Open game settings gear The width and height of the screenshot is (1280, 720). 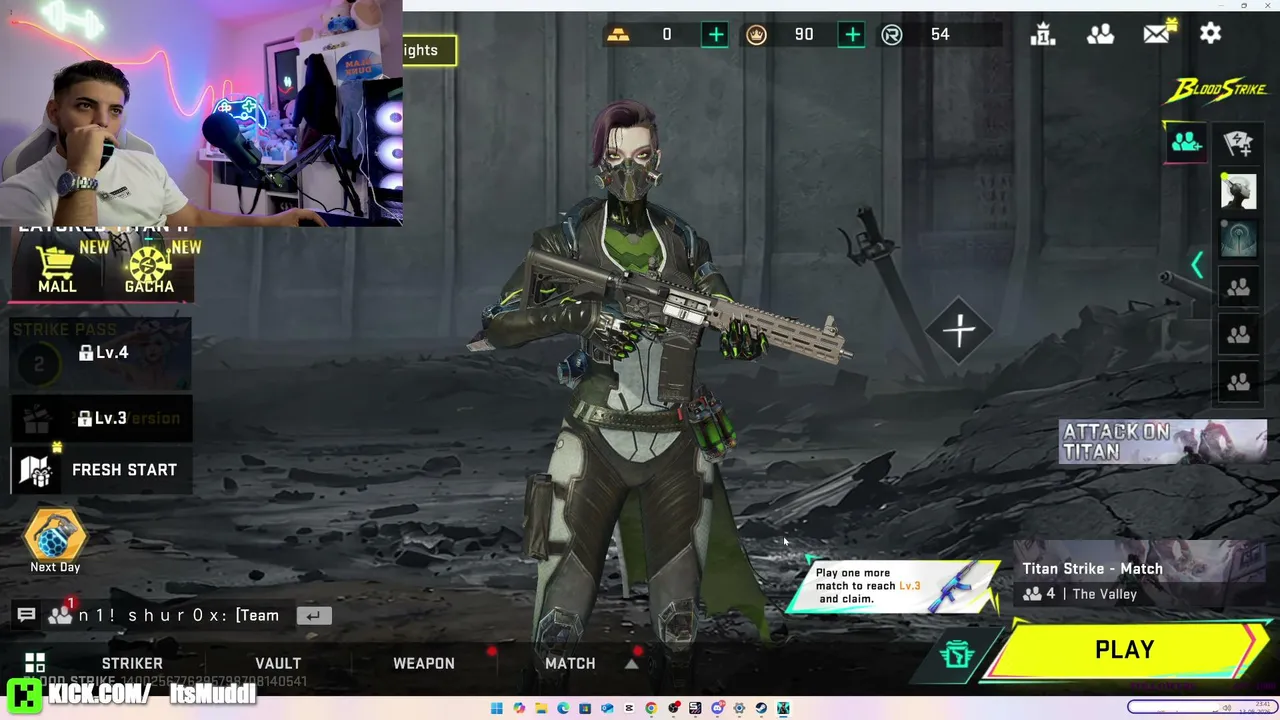pyautogui.click(x=1211, y=34)
